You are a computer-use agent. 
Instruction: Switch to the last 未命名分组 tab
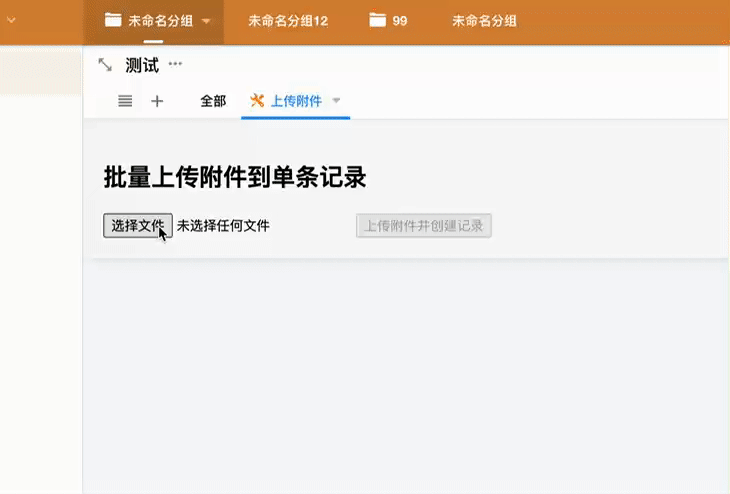coord(484,21)
